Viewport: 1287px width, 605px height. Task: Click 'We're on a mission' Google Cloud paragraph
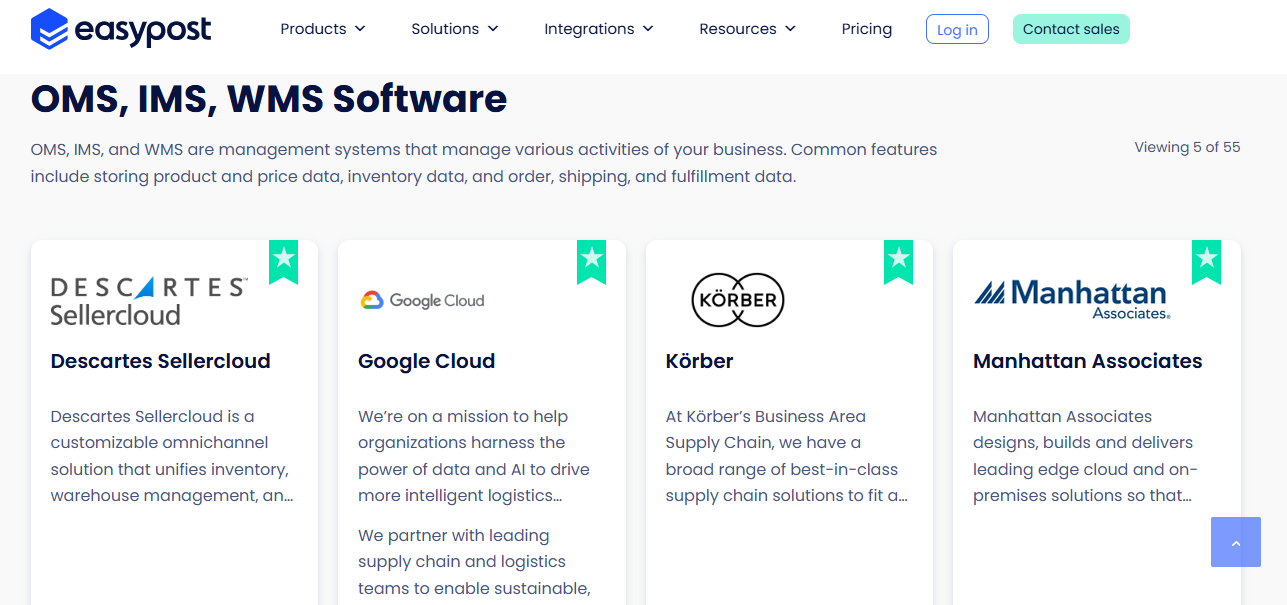[474, 456]
